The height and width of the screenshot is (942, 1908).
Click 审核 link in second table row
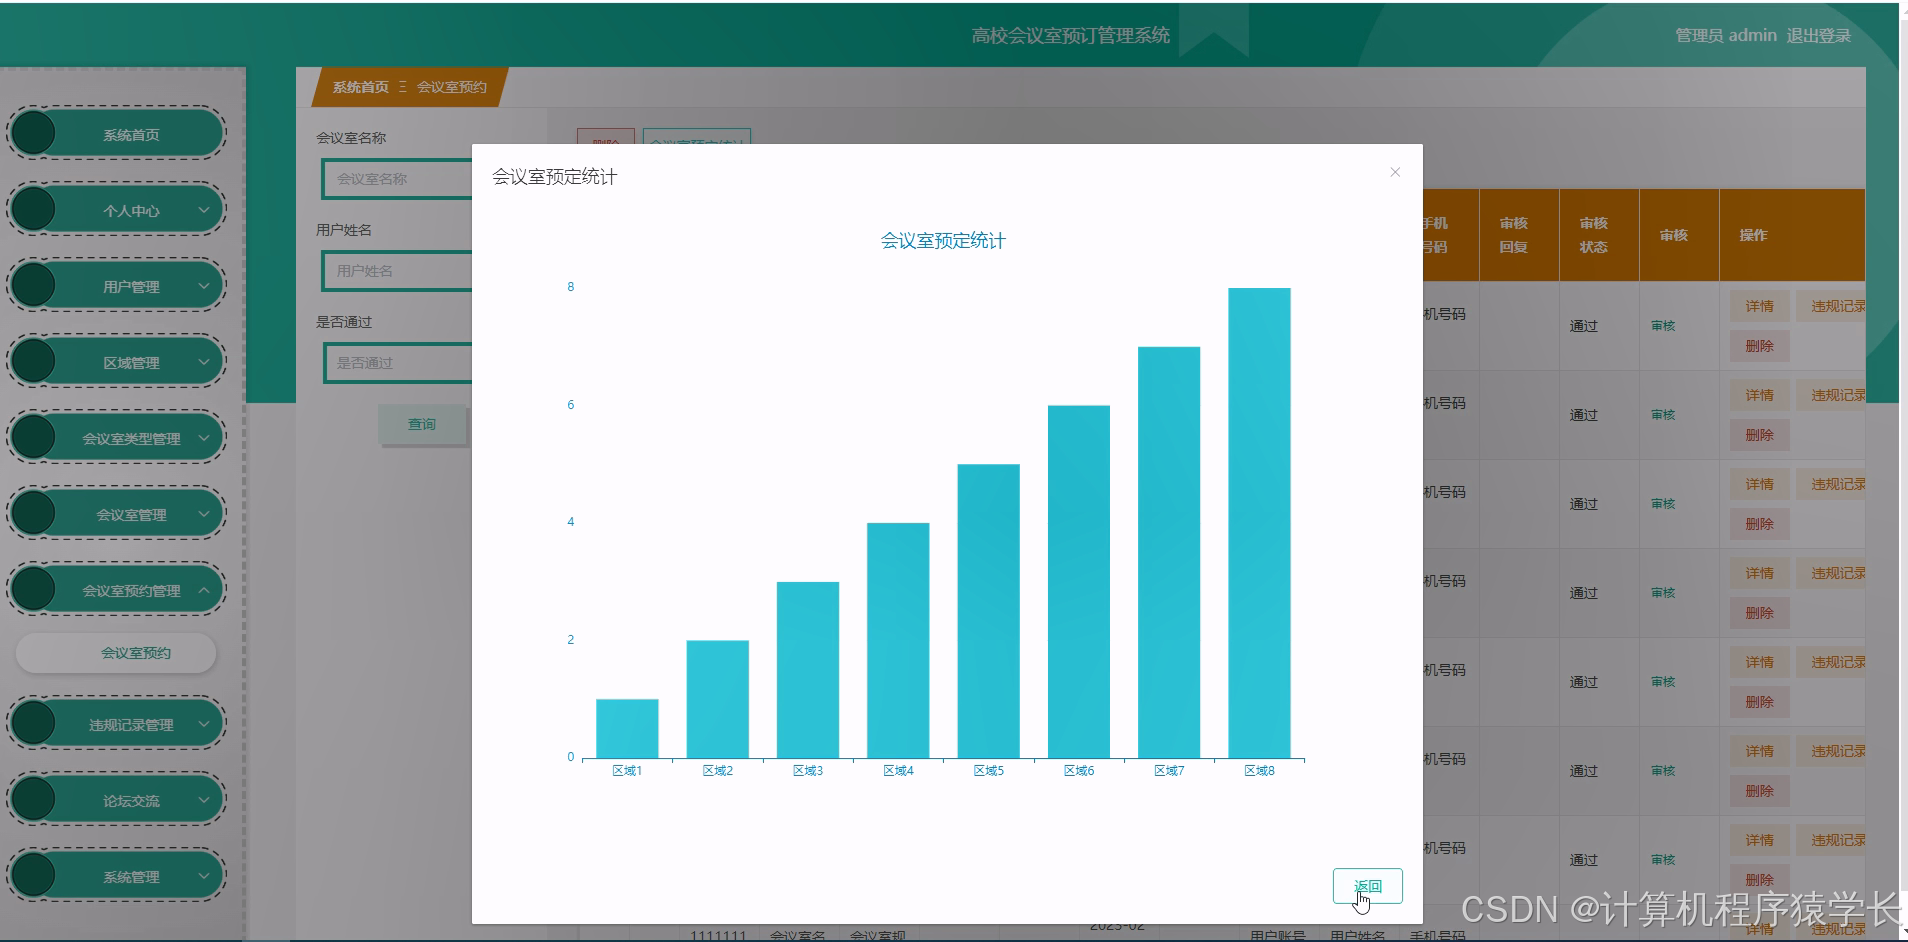[1663, 415]
